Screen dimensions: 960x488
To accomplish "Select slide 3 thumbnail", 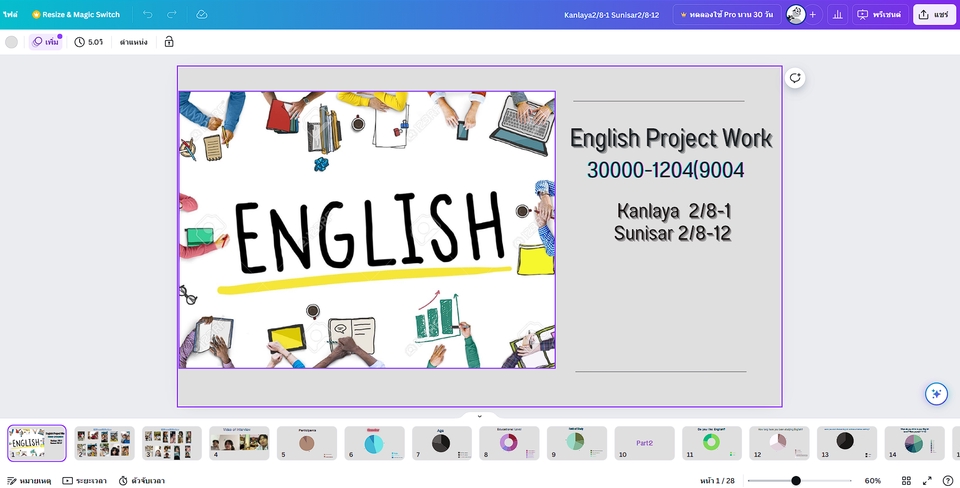I will (x=172, y=443).
